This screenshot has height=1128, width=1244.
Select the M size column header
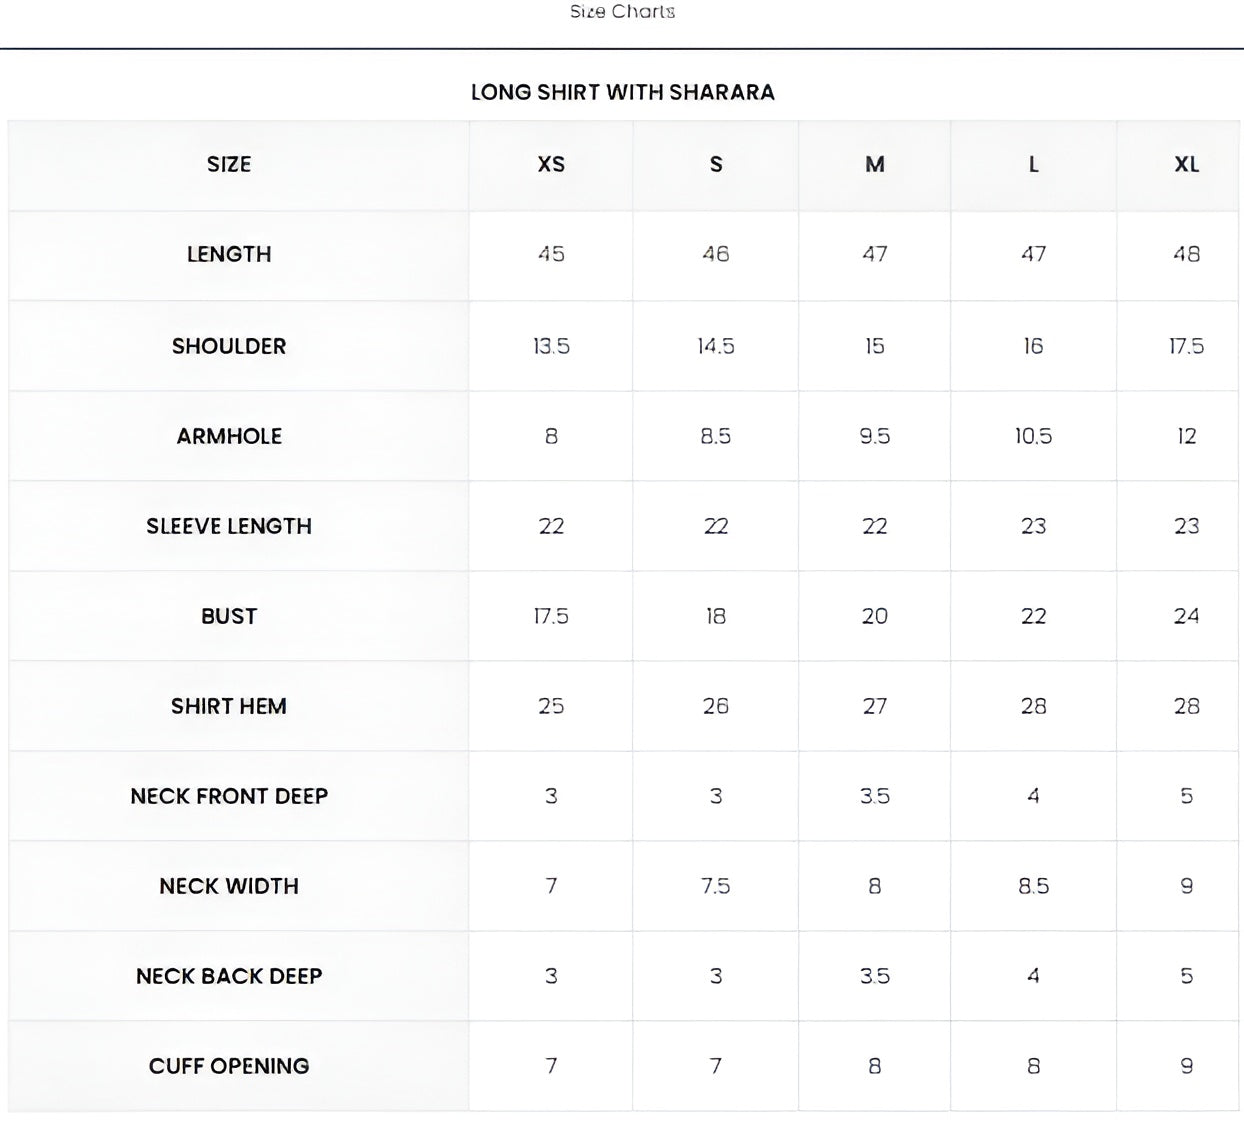[875, 164]
